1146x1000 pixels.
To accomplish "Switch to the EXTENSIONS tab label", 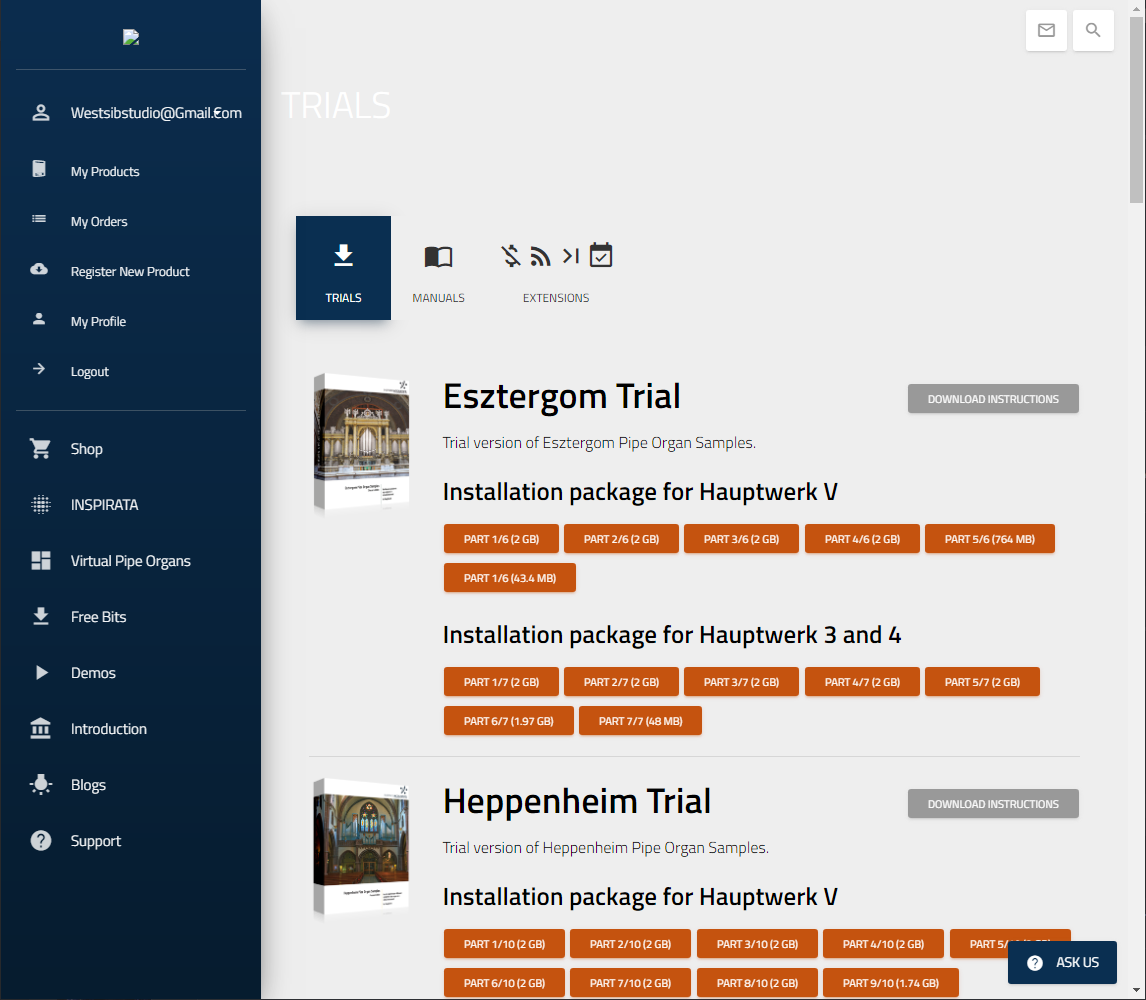I will [555, 298].
